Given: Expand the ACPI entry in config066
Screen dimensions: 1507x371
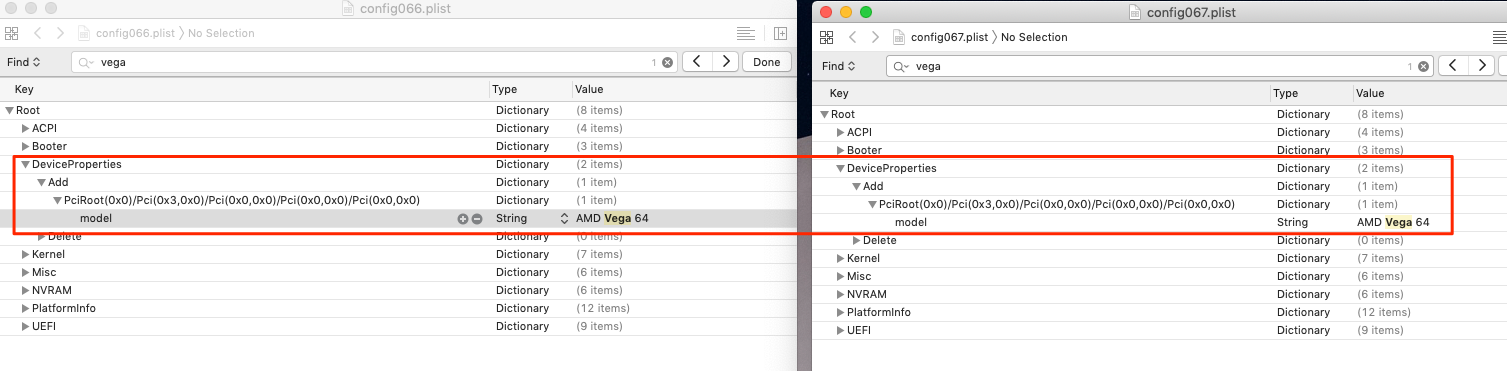Looking at the screenshot, I should pyautogui.click(x=26, y=128).
